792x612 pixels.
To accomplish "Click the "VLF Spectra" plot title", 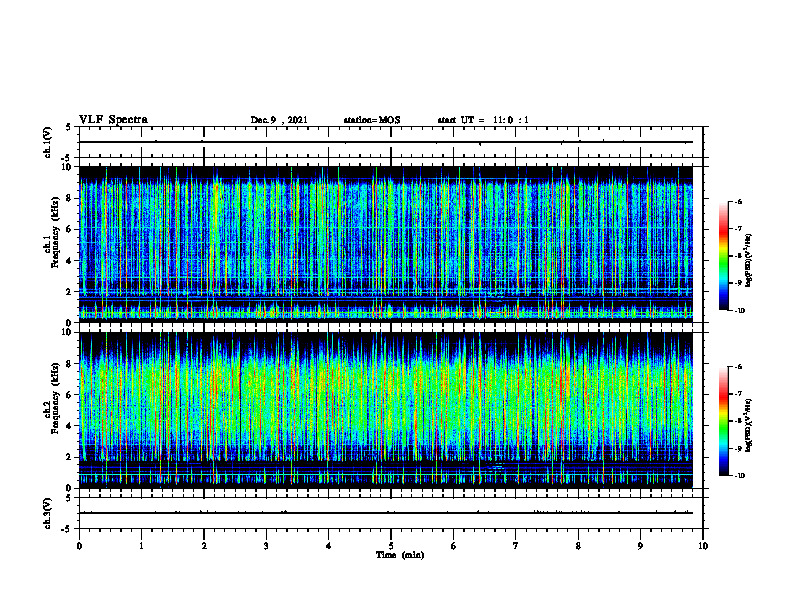I will point(113,120).
